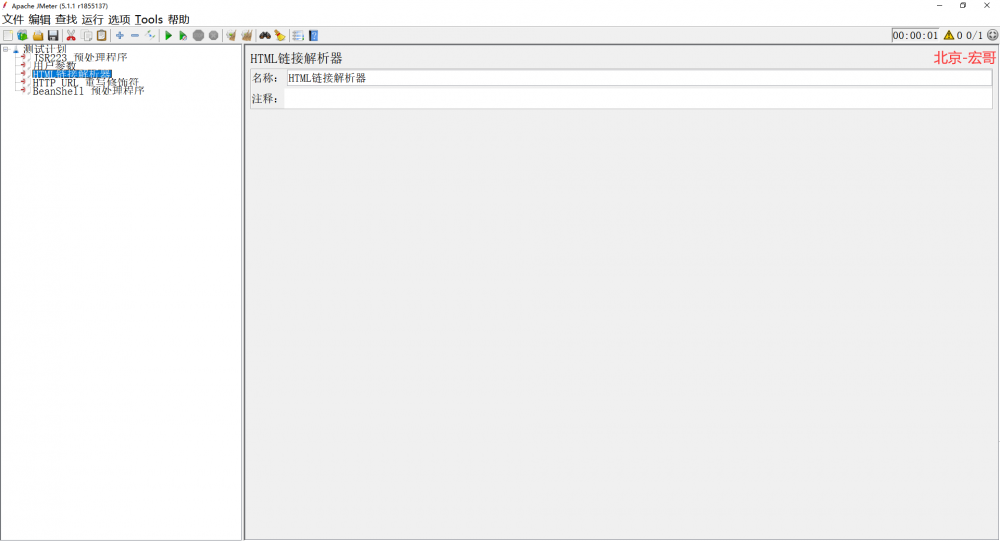This screenshot has width=1000, height=541.
Task: Click the 0/1 thread count text
Action: 974,36
